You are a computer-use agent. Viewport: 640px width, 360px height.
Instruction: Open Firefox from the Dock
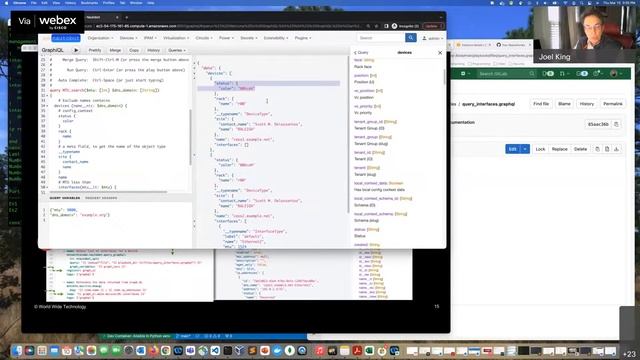point(153,351)
